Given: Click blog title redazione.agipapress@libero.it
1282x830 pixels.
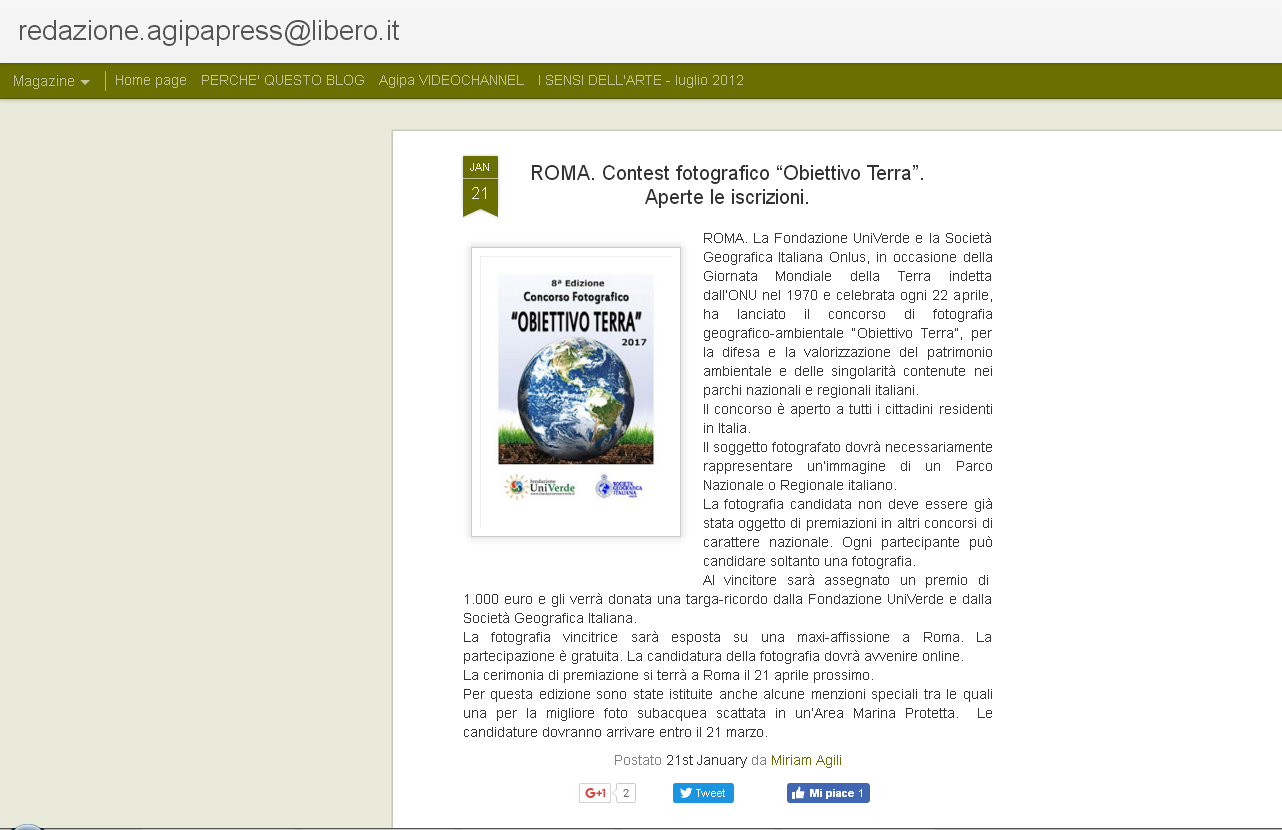Looking at the screenshot, I should (209, 31).
